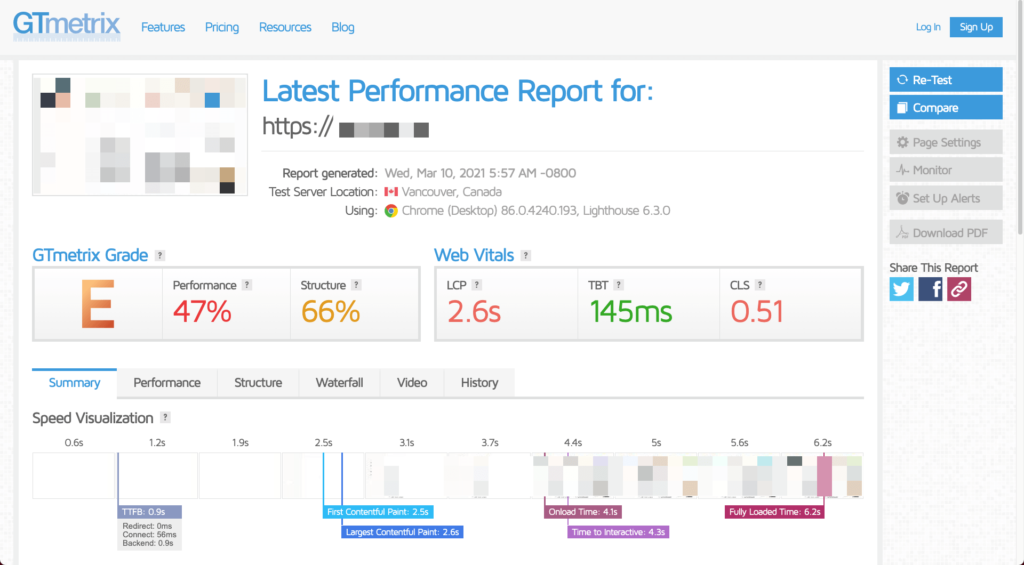This screenshot has height=565, width=1024.
Task: Click the help icon beside LCP
Action: [477, 285]
